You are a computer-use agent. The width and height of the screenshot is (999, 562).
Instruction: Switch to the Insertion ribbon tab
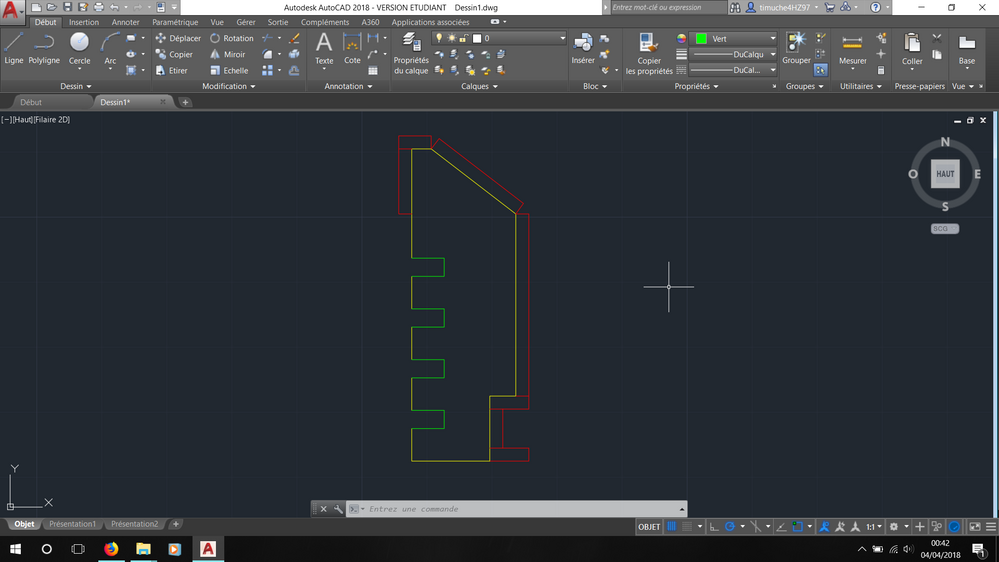pyautogui.click(x=83, y=22)
